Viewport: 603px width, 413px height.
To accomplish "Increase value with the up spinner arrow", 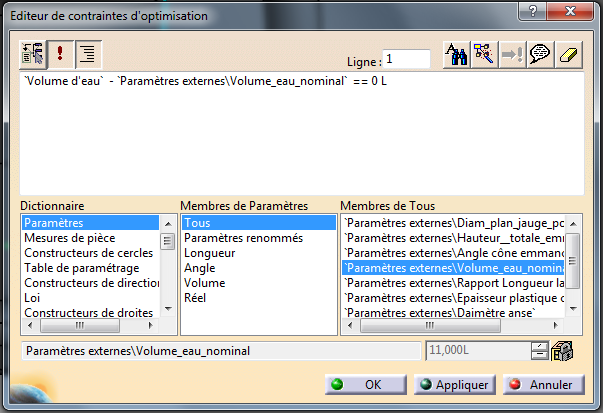I will pyautogui.click(x=540, y=346).
